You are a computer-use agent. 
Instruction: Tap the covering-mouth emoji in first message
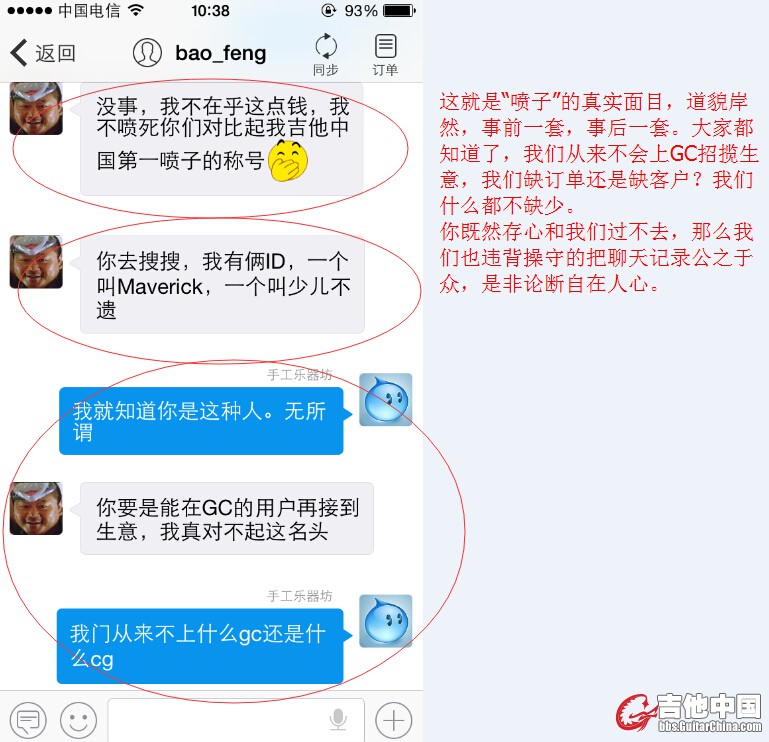pyautogui.click(x=288, y=160)
